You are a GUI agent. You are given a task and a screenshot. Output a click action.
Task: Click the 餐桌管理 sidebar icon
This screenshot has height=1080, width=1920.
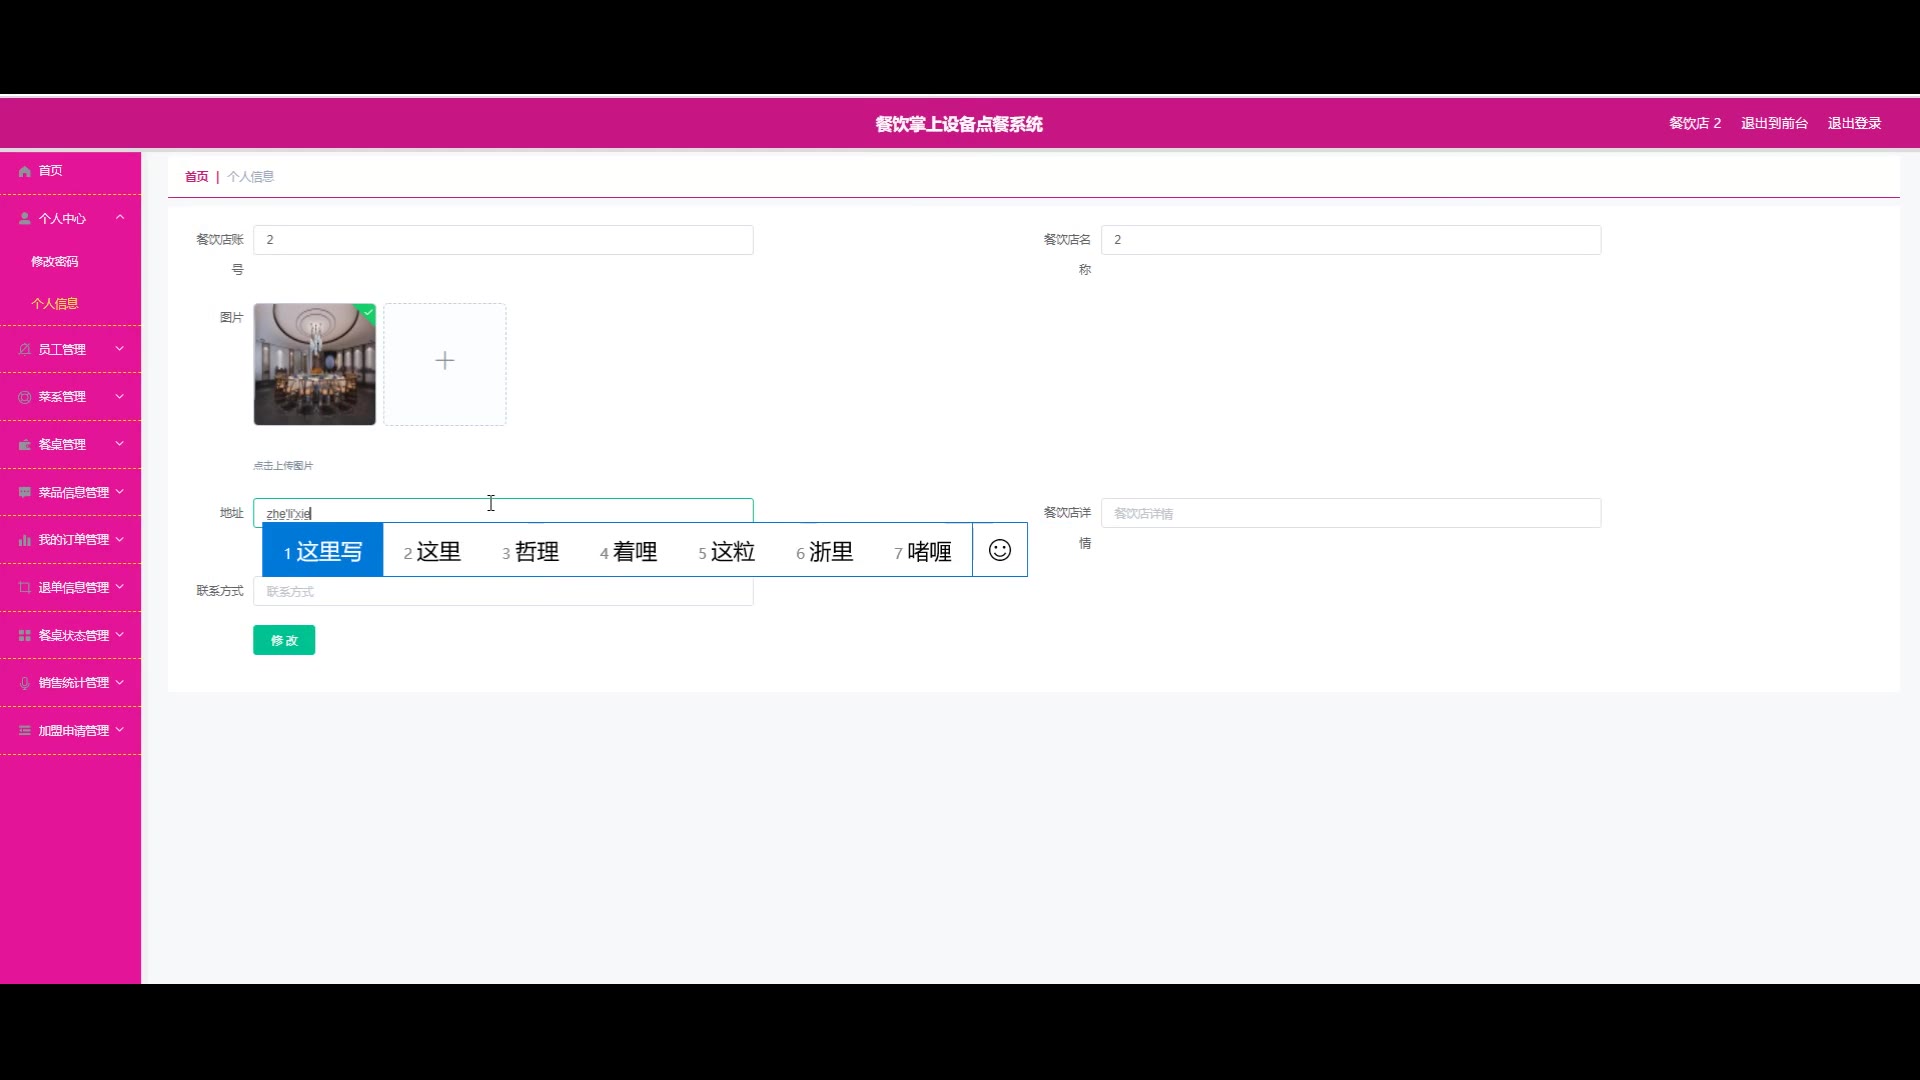[x=25, y=445]
